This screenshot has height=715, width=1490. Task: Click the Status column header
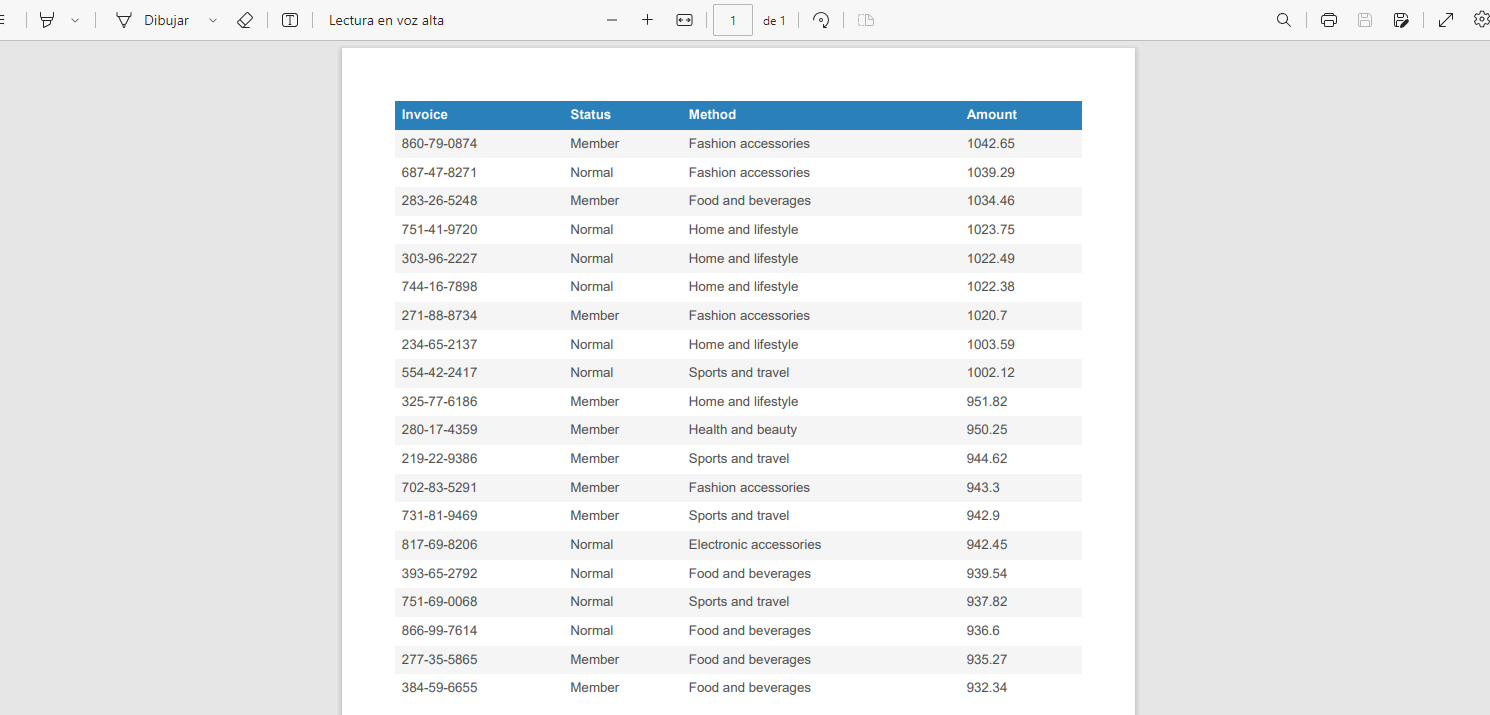(x=590, y=115)
